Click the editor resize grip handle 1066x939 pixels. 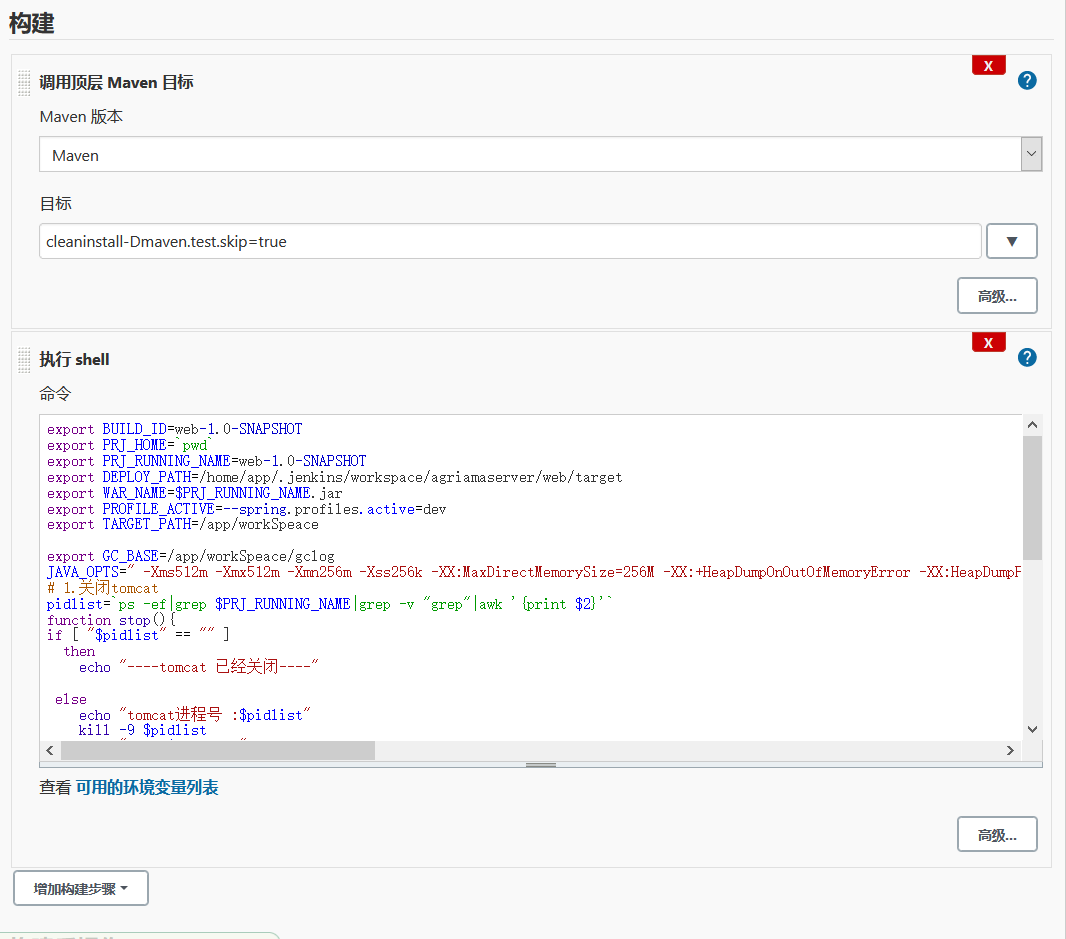pos(540,765)
